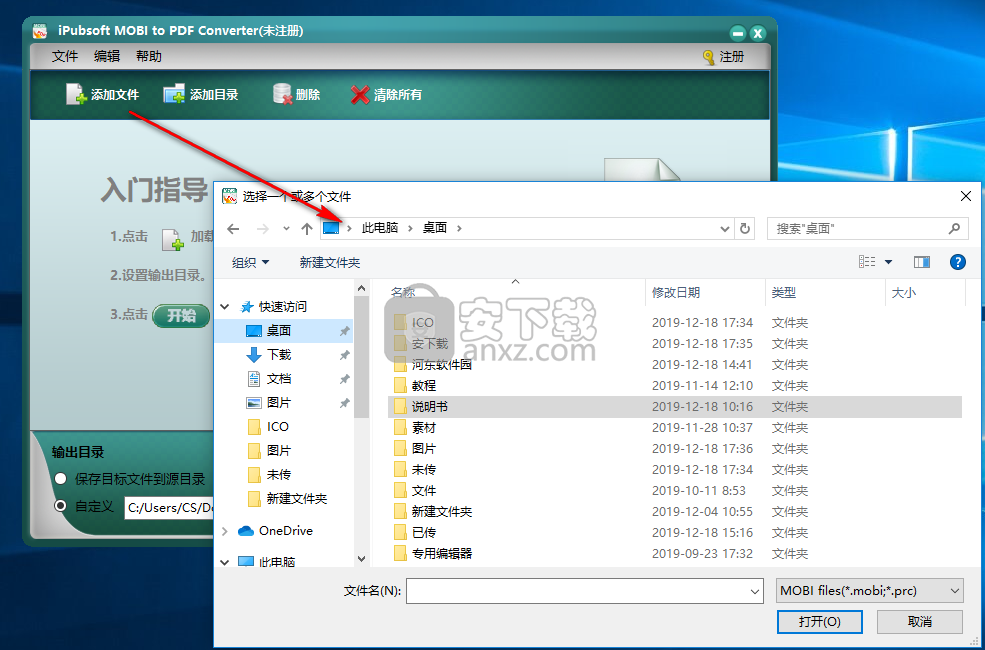Screen dimensions: 985x650
Task: Click the 取消 button
Action: tap(920, 622)
